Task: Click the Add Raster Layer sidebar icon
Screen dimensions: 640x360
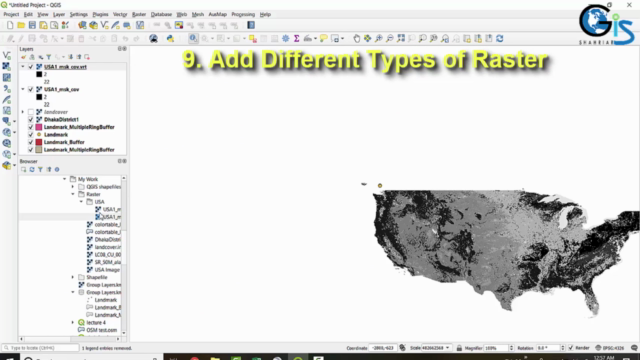Action: pos(7,66)
